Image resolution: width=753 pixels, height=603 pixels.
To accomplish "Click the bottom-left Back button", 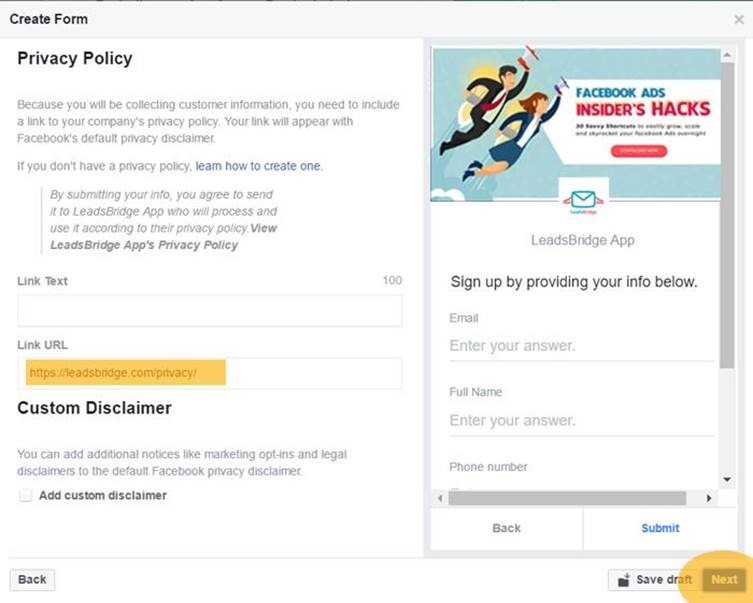I will pos(32,579).
